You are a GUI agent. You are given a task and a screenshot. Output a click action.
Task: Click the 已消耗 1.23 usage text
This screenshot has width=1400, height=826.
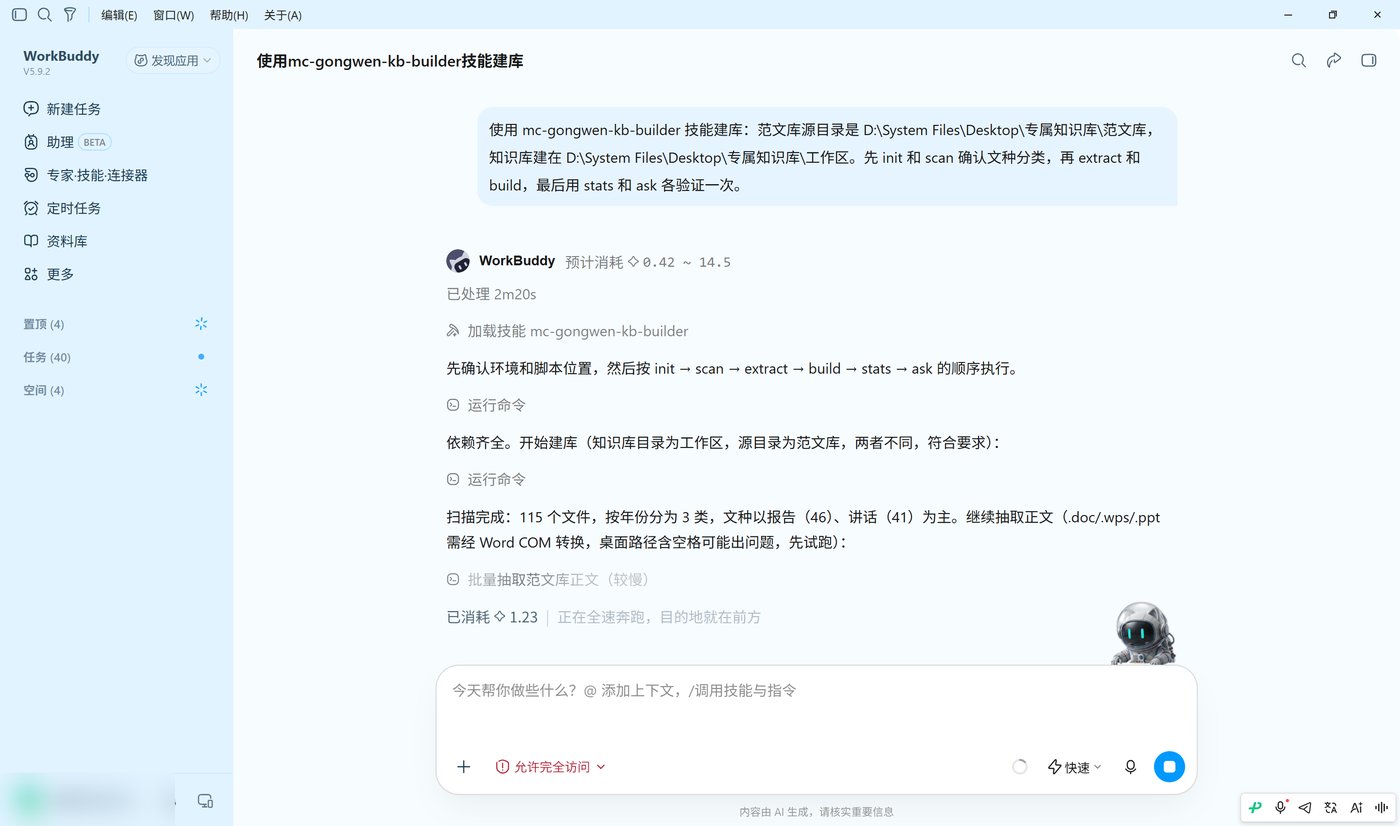[492, 617]
